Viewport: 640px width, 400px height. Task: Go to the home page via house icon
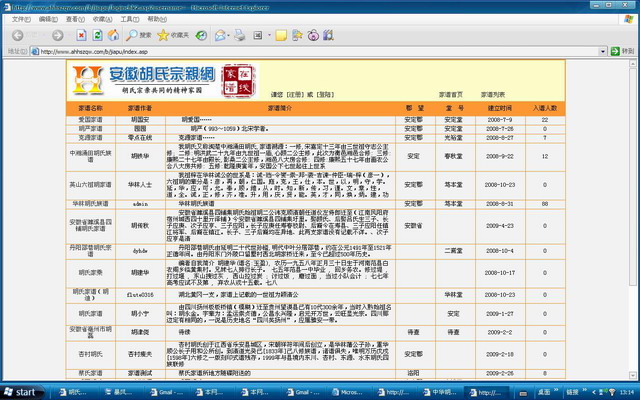(x=113, y=36)
